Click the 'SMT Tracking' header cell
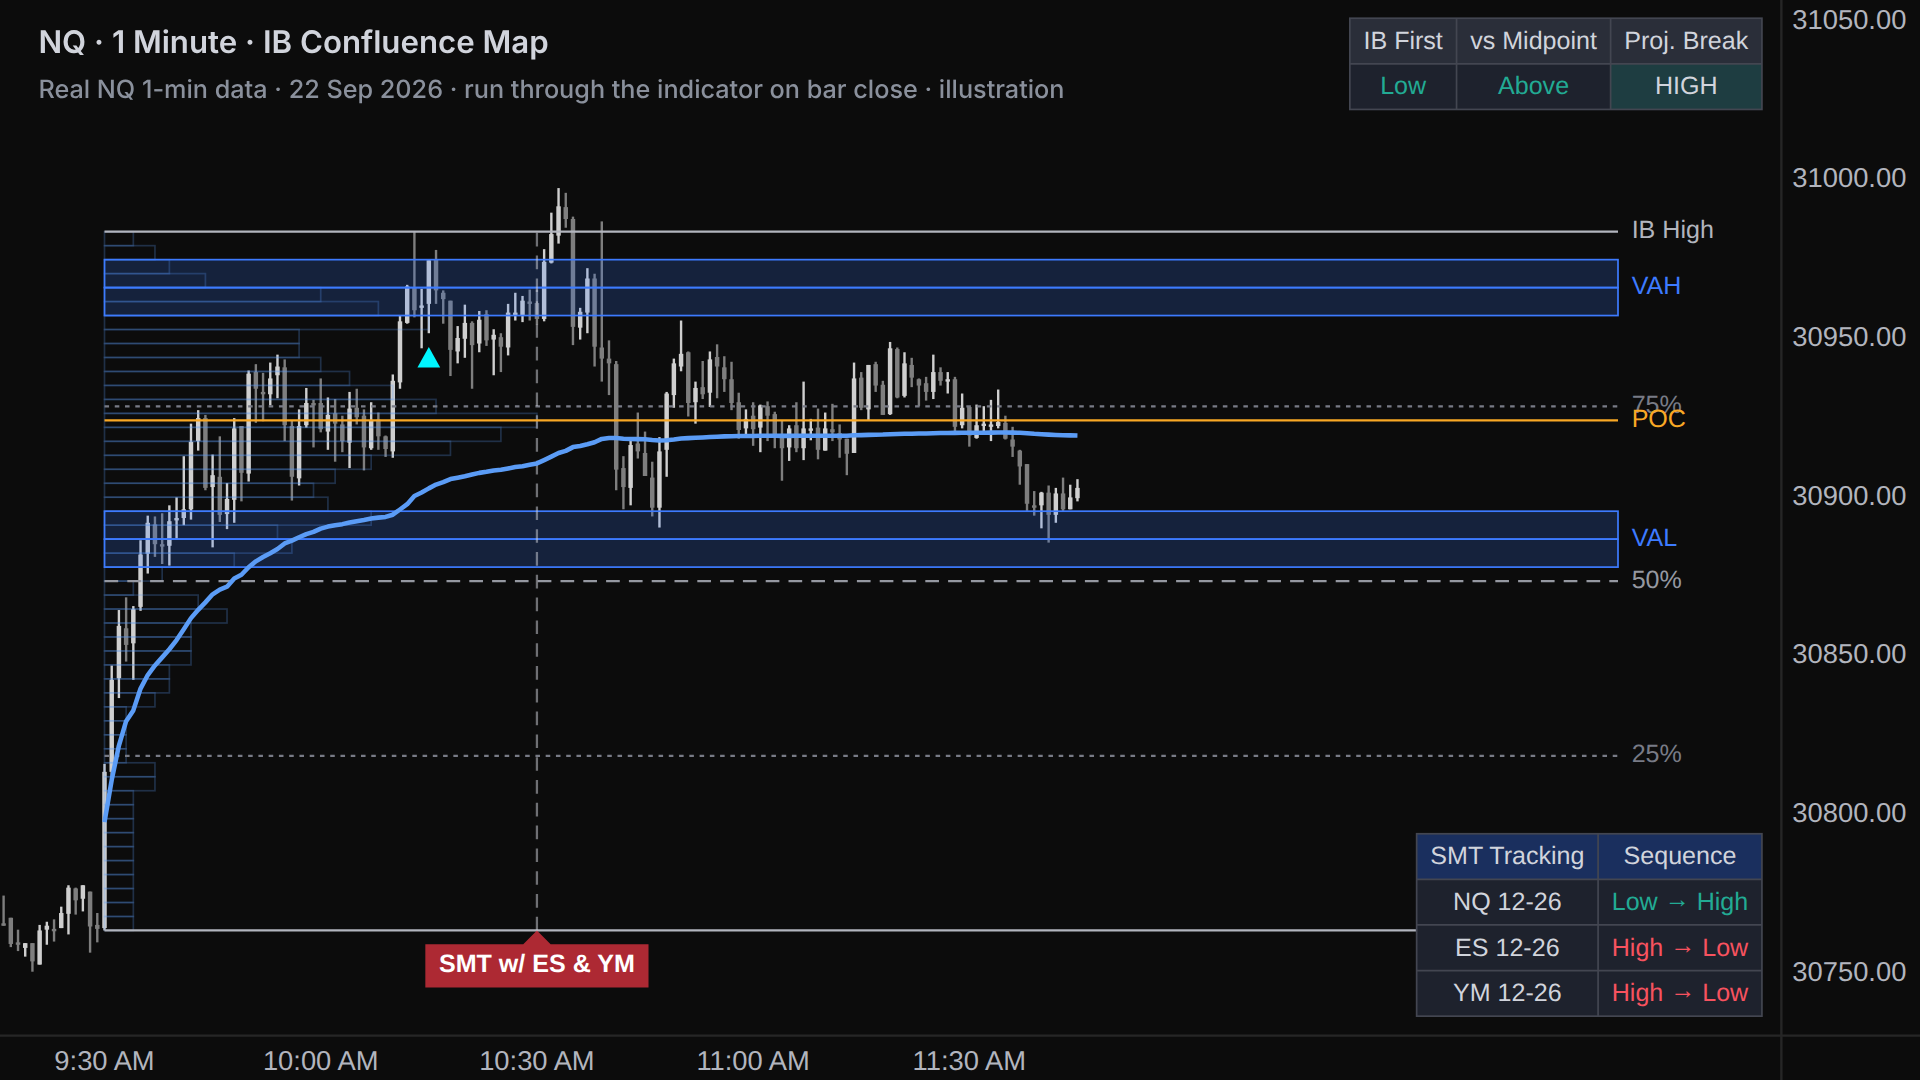The width and height of the screenshot is (1920, 1080). coord(1507,856)
